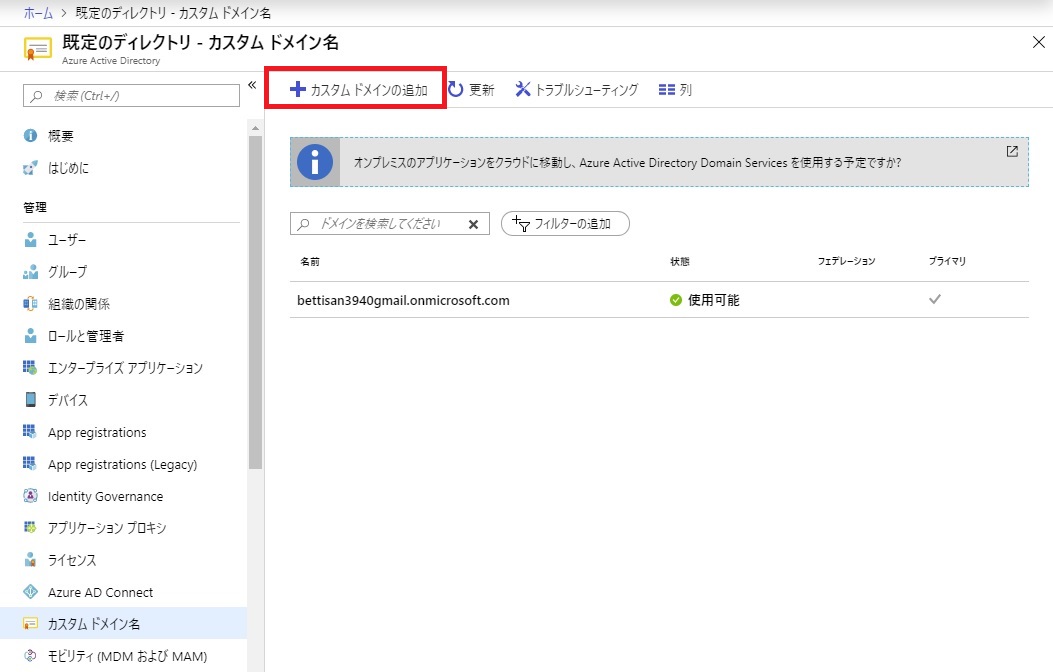Open bettisan3940gmail.onmicrosoft.com domain row
The image size is (1053, 672).
[659, 300]
